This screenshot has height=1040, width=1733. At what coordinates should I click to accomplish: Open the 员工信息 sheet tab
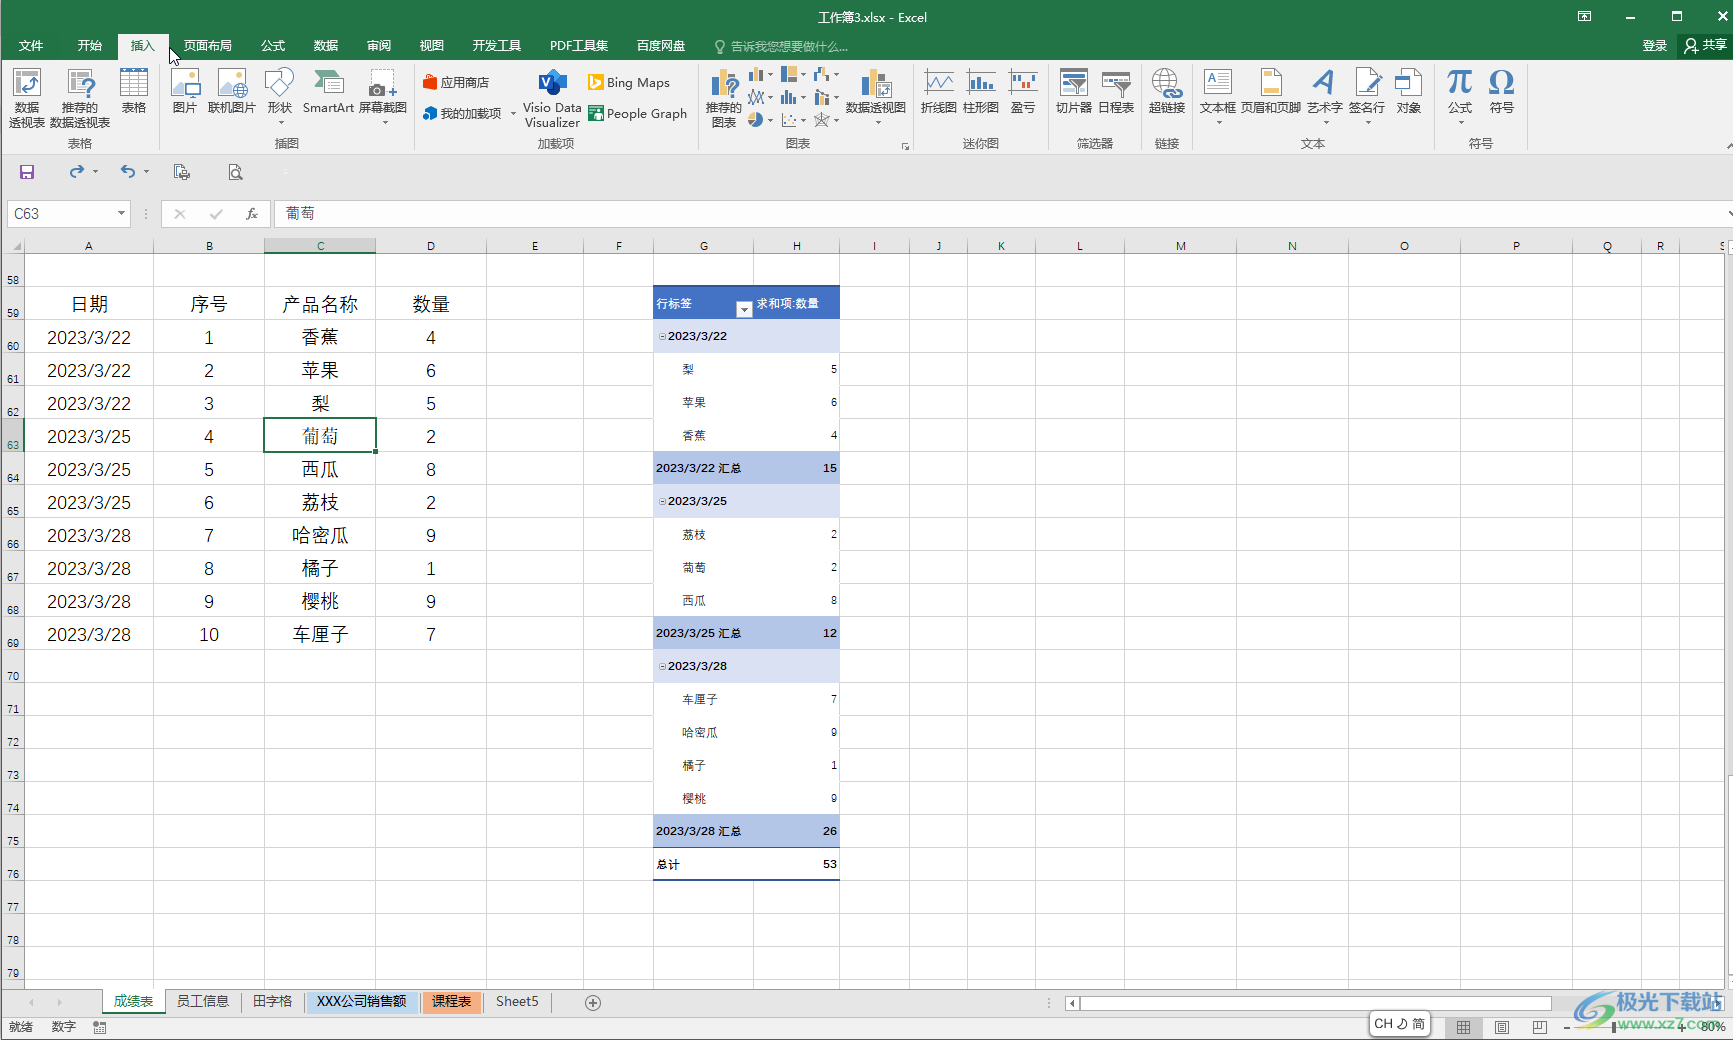[203, 1001]
